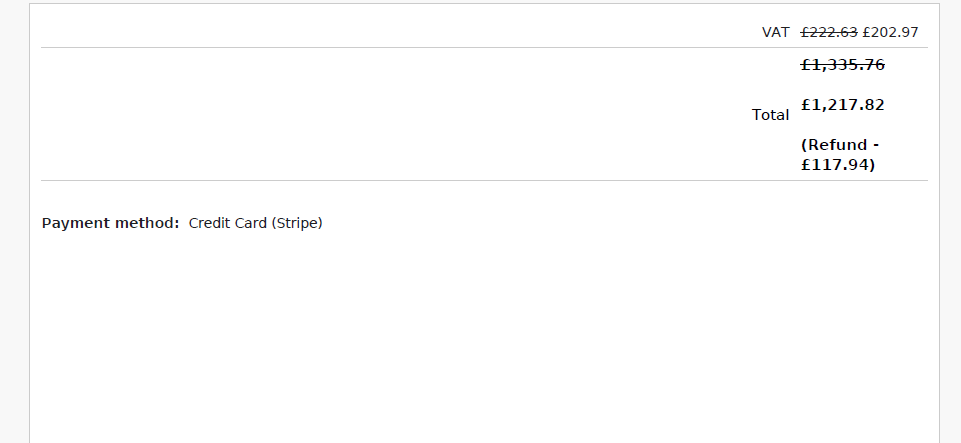Click the divider line below the VAT row
The height and width of the screenshot is (443, 961).
[x=484, y=47]
